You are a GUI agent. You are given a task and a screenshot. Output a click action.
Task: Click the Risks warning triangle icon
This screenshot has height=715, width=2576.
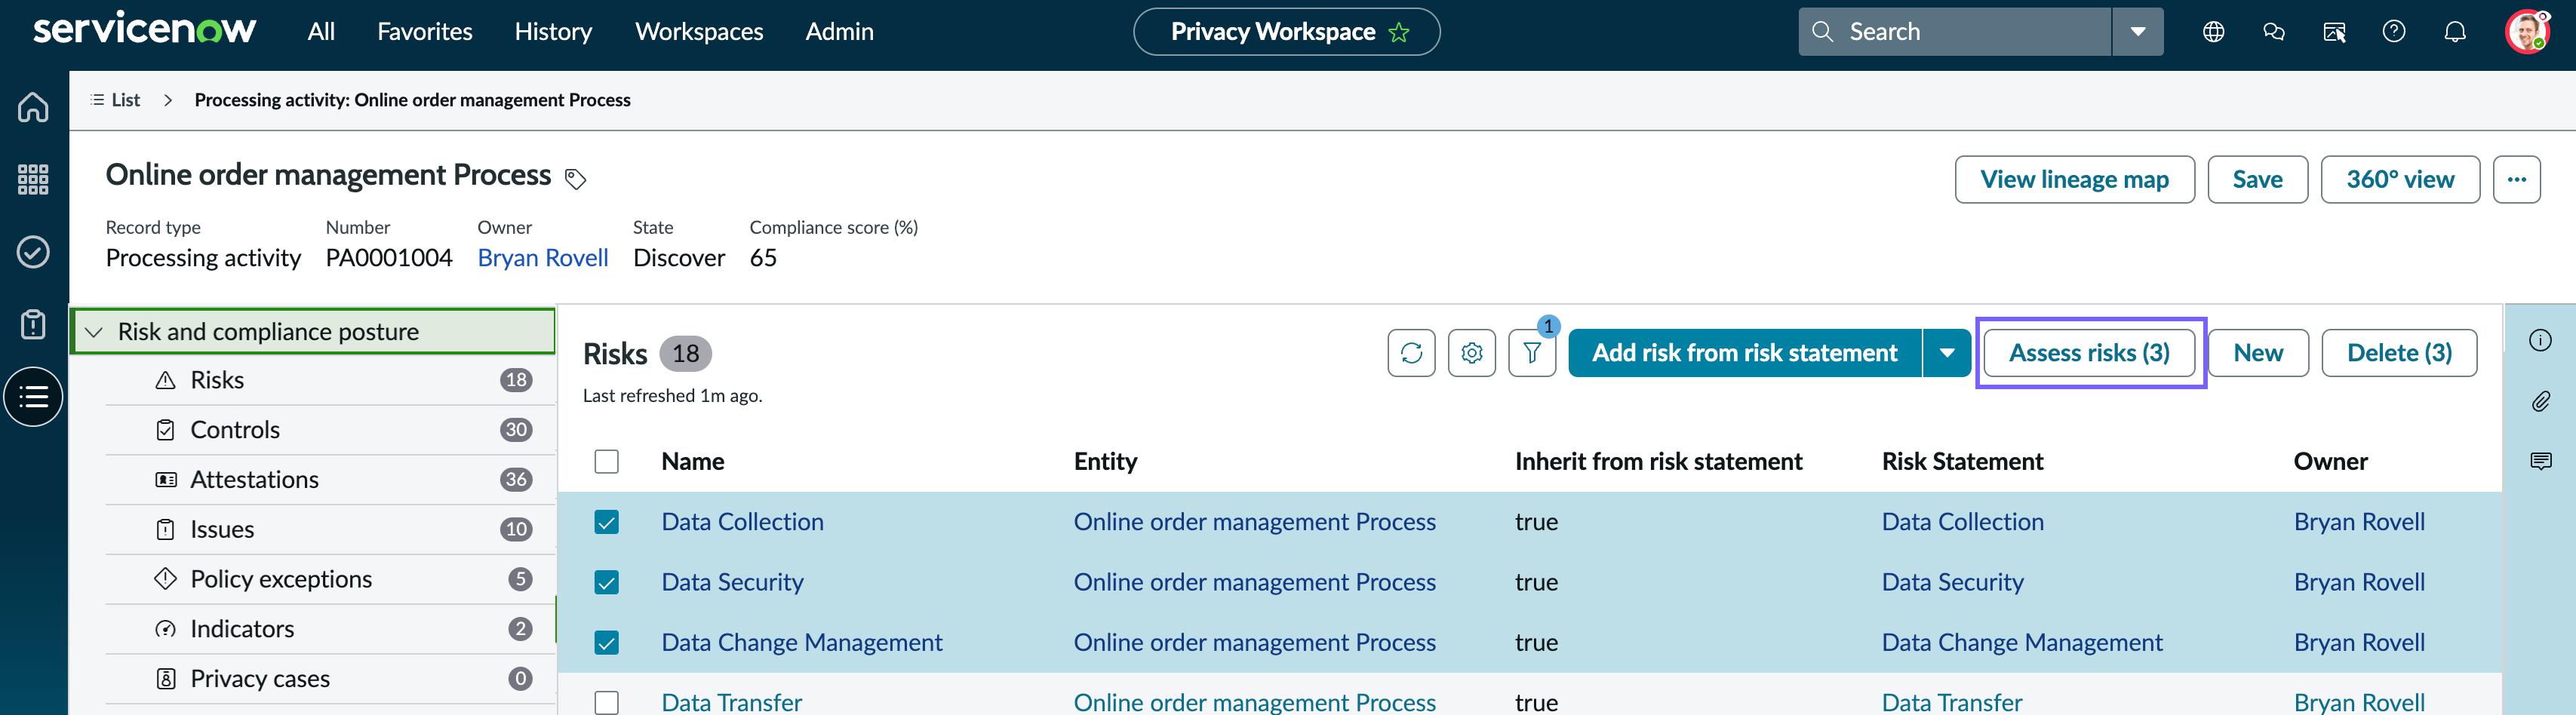[x=165, y=380]
